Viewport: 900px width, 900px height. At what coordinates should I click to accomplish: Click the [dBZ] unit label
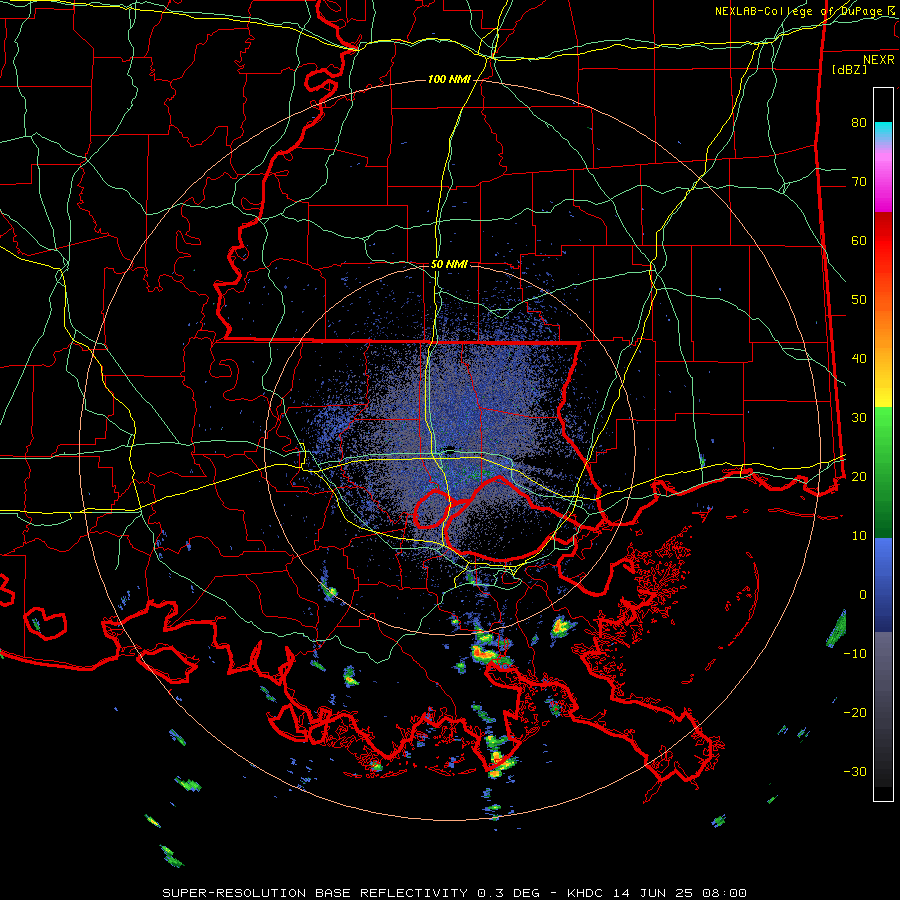(x=849, y=69)
